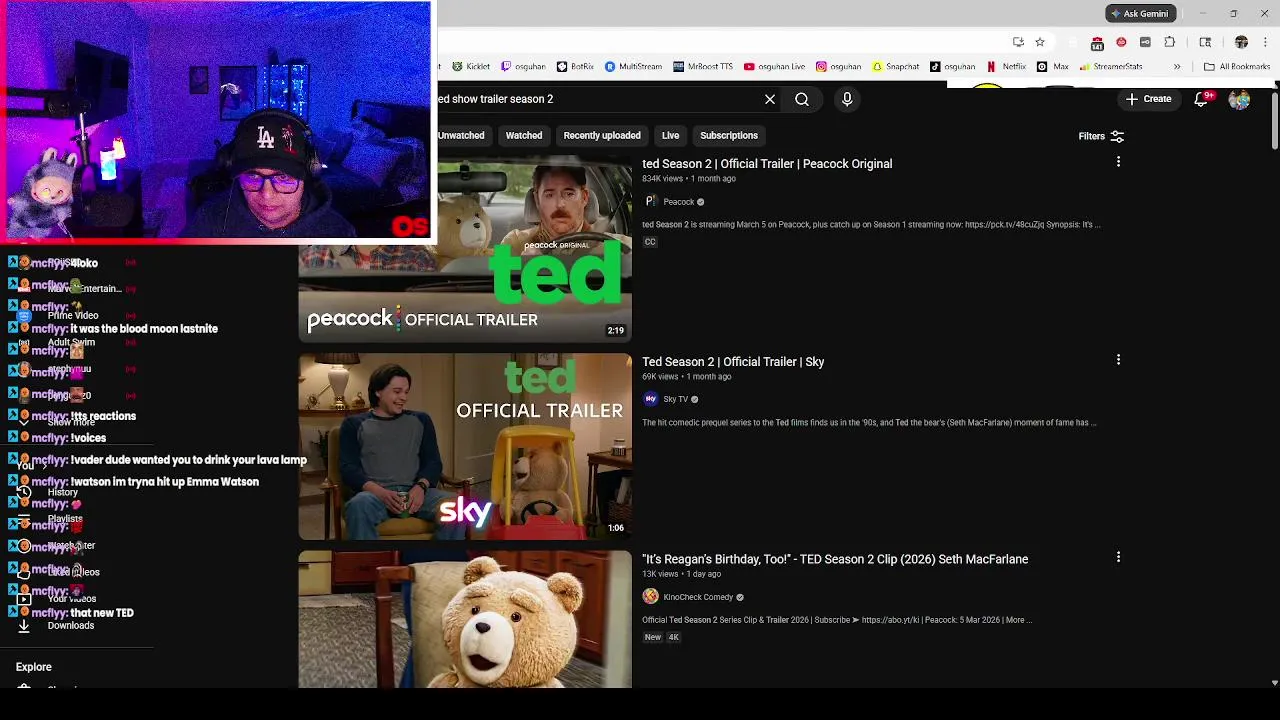Screen dimensions: 1280x720
Task: Open the Peacock channel name link
Action: (678, 202)
